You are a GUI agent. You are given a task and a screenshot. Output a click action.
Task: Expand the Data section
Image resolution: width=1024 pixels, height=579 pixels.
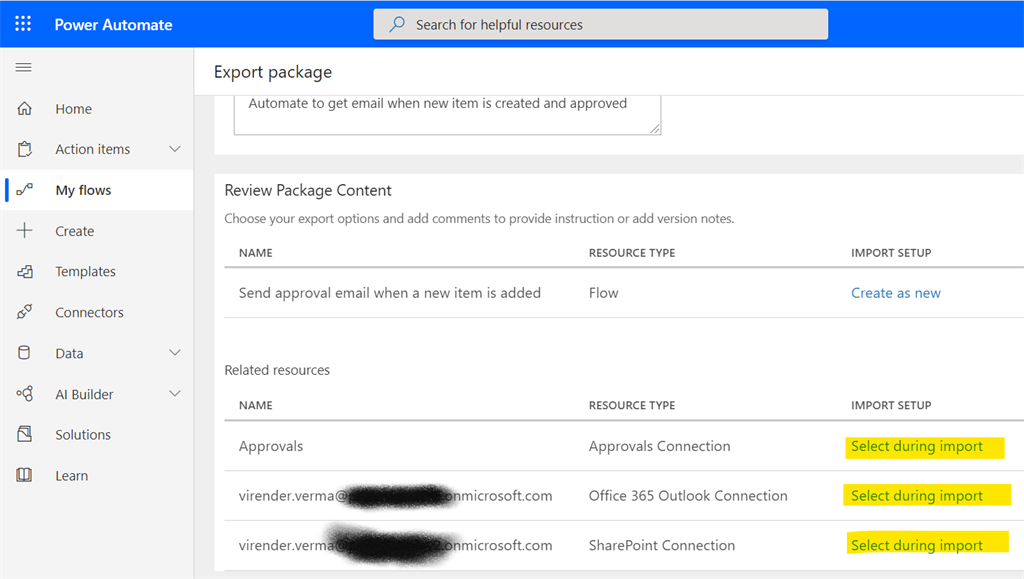(x=176, y=352)
